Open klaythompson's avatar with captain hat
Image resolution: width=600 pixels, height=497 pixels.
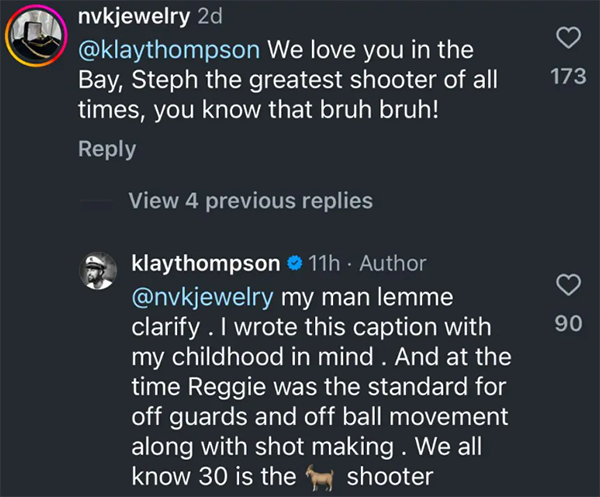[x=98, y=269]
